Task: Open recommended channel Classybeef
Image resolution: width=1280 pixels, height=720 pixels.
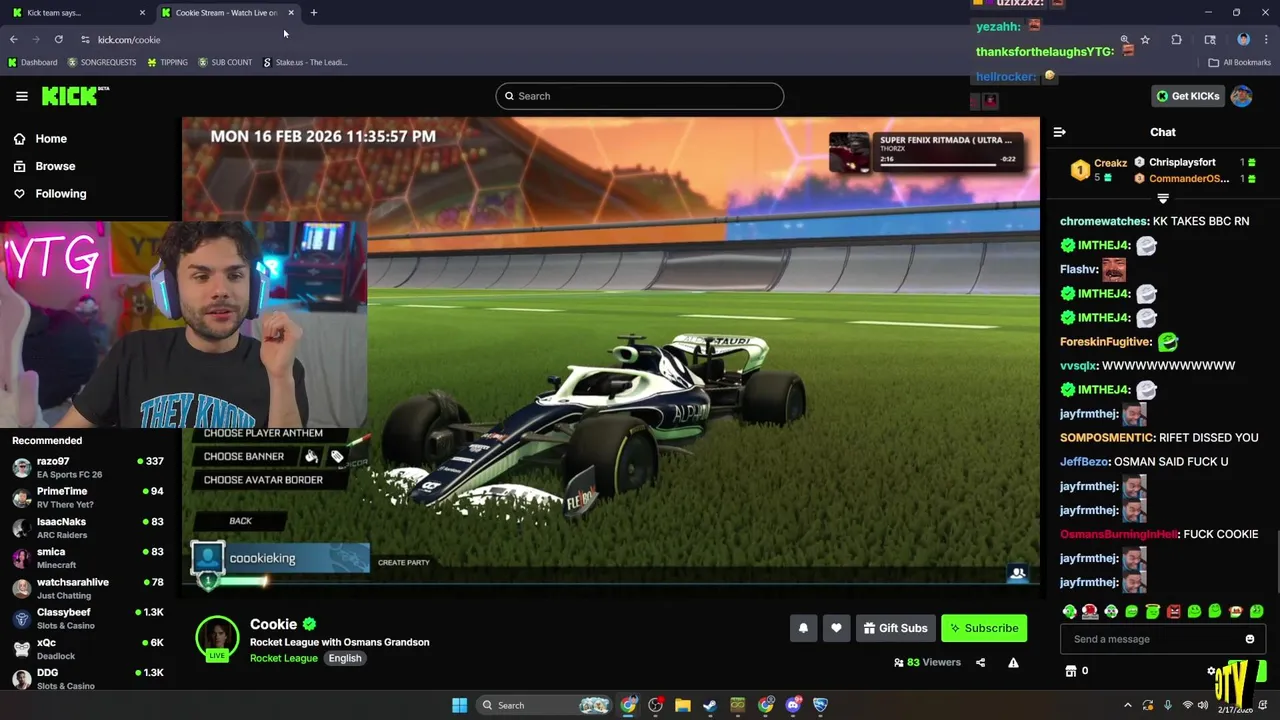Action: tap(88, 618)
